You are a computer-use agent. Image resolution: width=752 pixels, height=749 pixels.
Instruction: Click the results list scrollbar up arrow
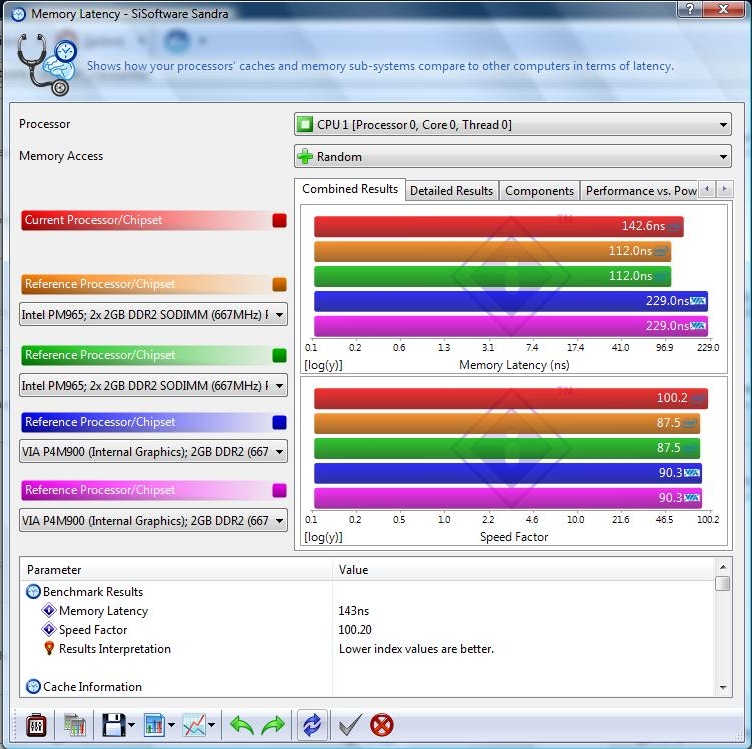[x=723, y=567]
